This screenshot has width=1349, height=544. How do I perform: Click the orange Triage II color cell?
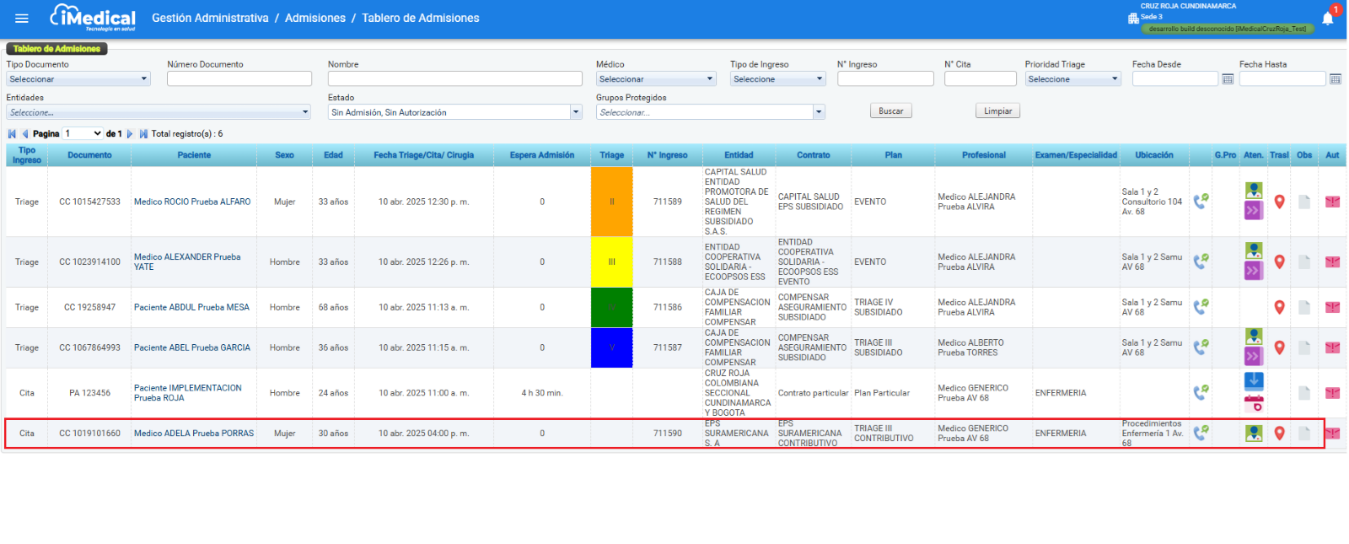coord(611,201)
